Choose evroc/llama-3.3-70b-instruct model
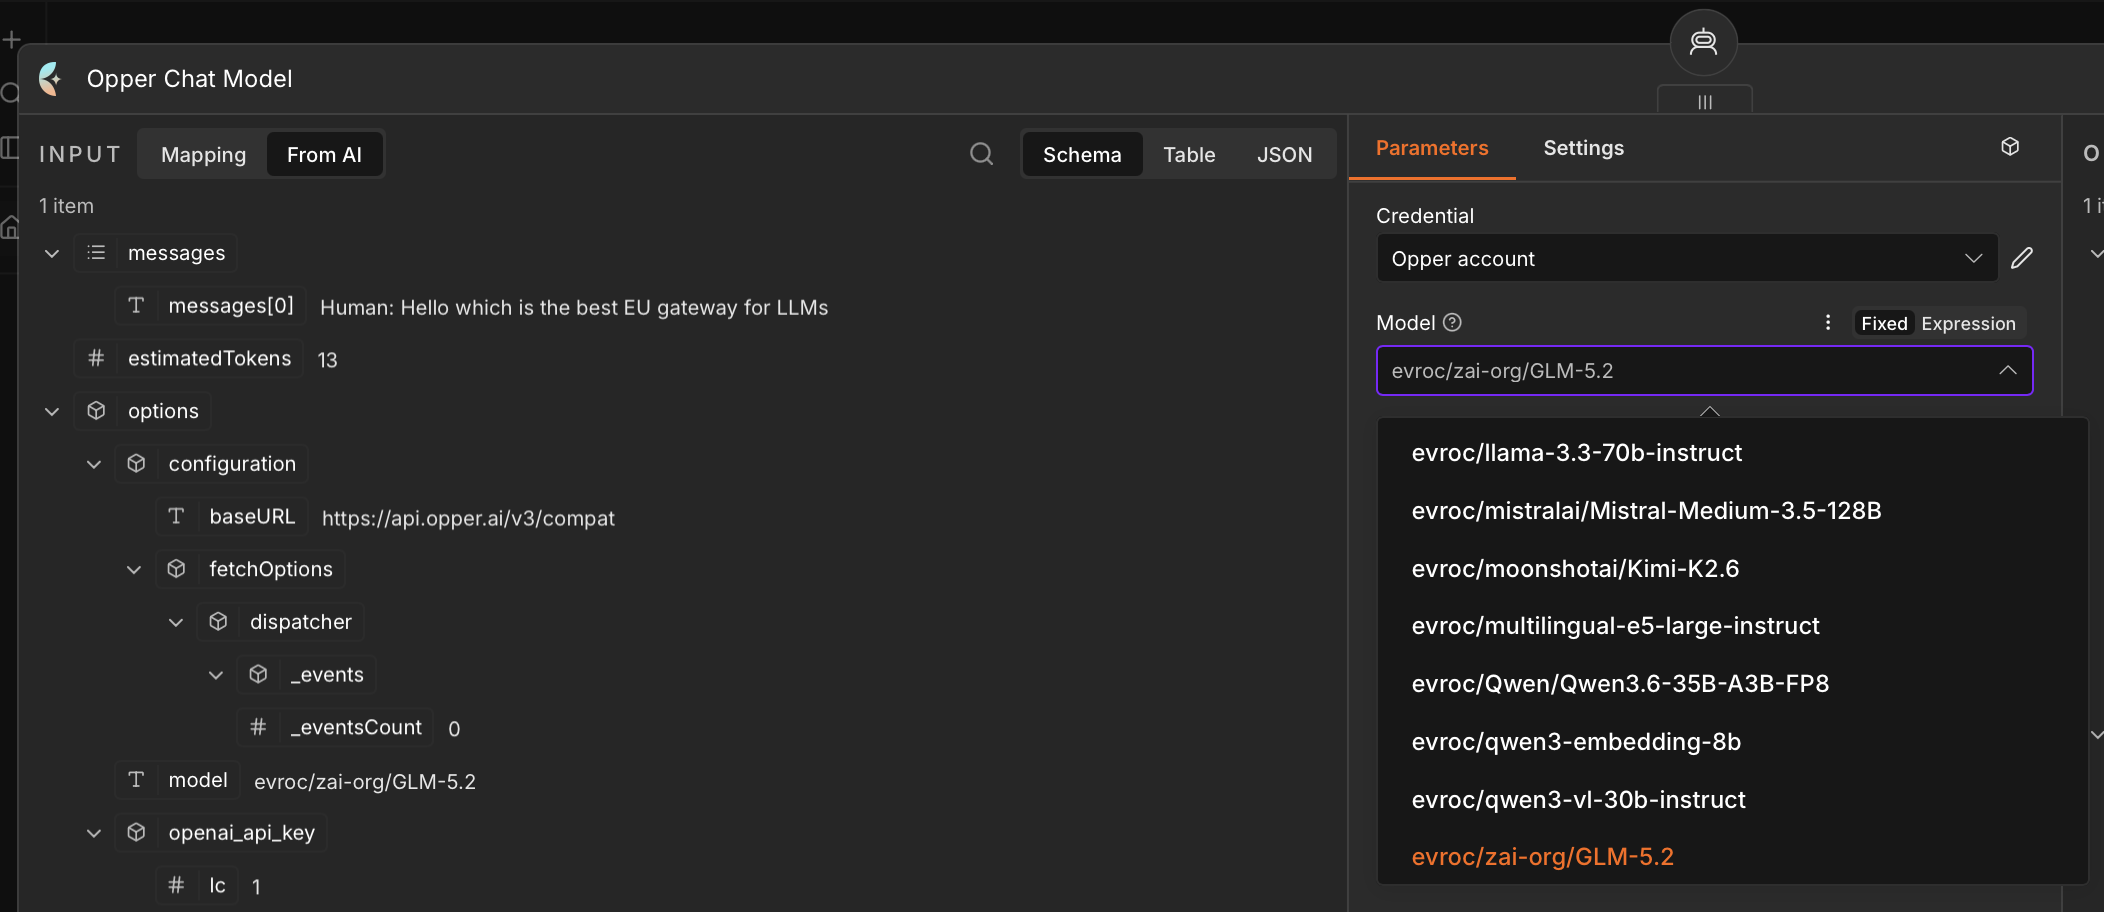The image size is (2104, 912). (x=1732, y=453)
